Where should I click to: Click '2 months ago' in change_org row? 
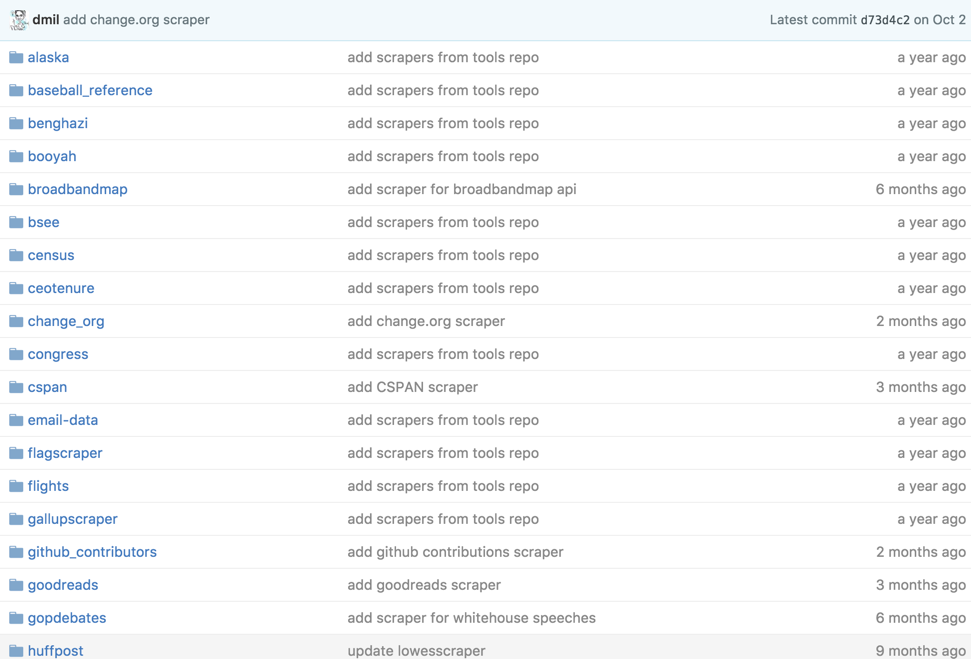(921, 321)
